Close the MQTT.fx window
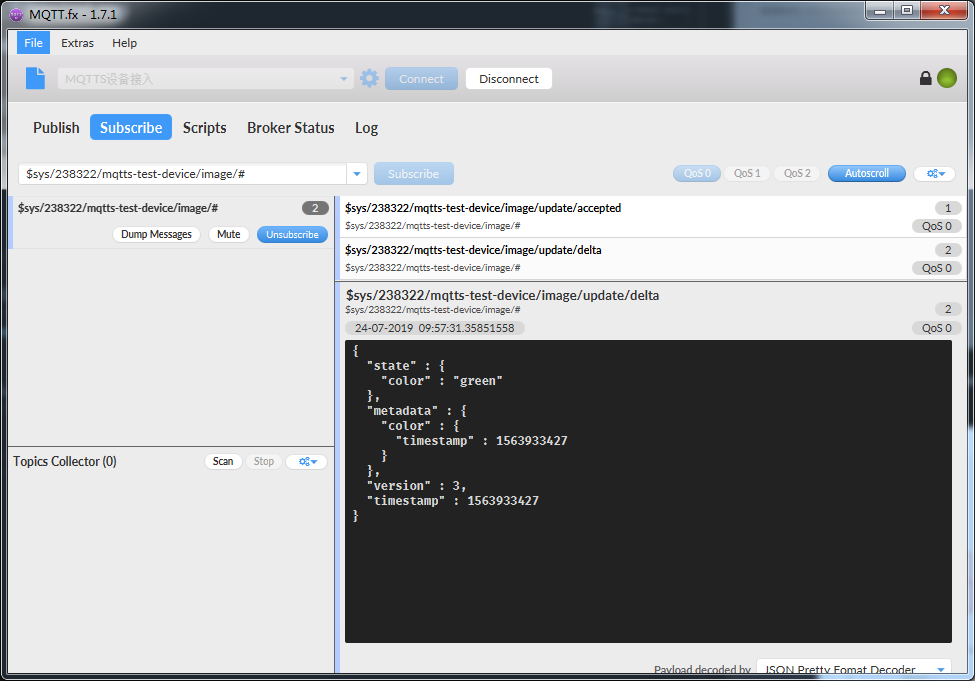 (x=944, y=10)
